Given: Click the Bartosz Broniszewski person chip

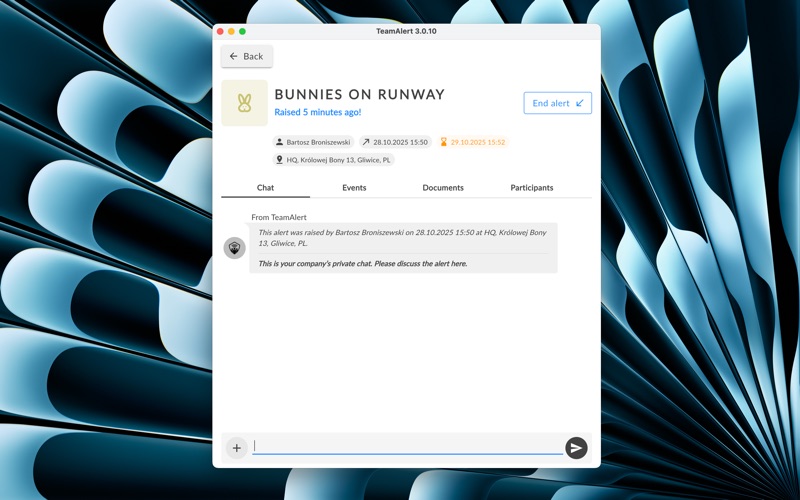Looking at the screenshot, I should [313, 142].
